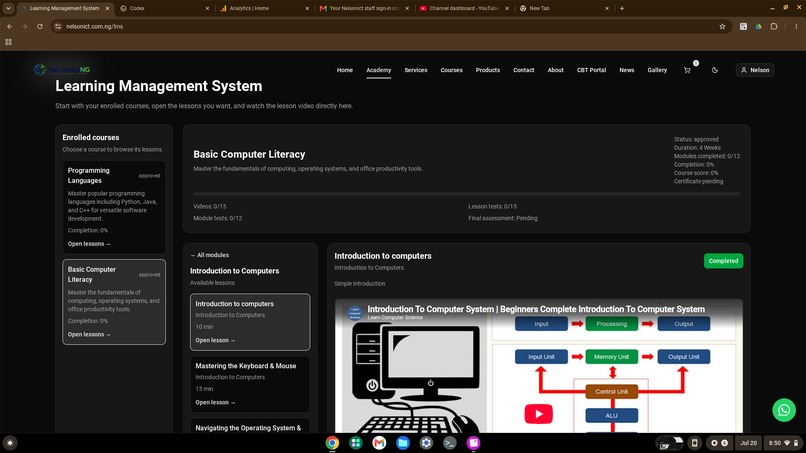This screenshot has width=806, height=453.
Task: Bookmark this page with star icon
Action: click(722, 26)
